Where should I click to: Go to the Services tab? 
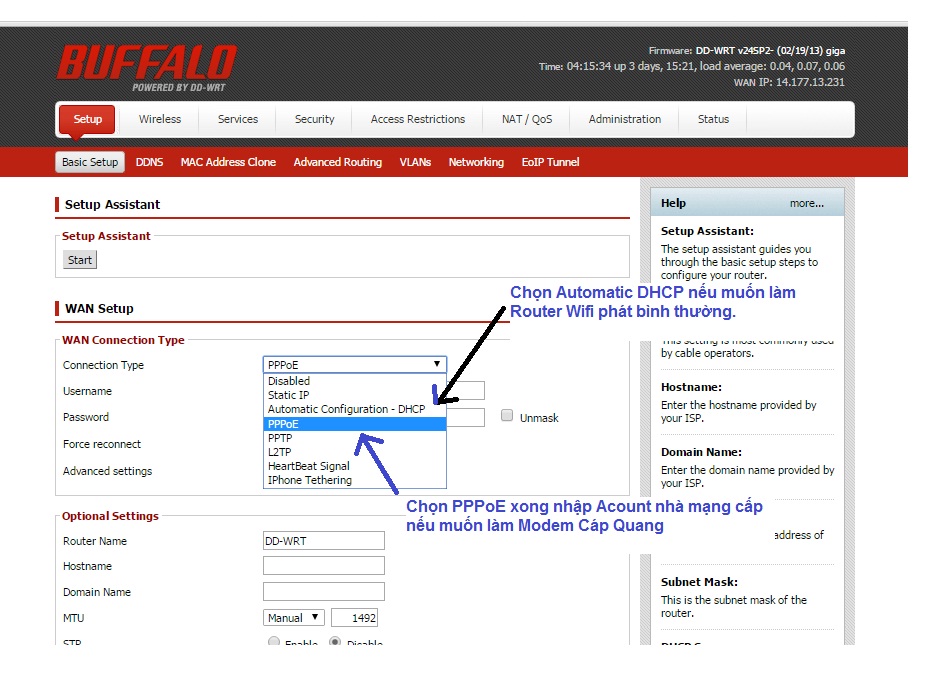(238, 119)
